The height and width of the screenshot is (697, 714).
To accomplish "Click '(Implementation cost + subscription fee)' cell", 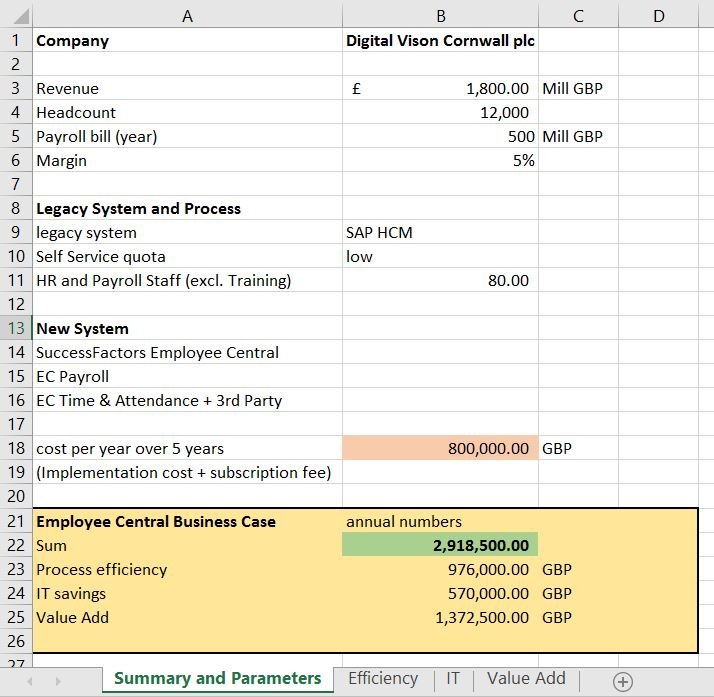I will [x=187, y=472].
